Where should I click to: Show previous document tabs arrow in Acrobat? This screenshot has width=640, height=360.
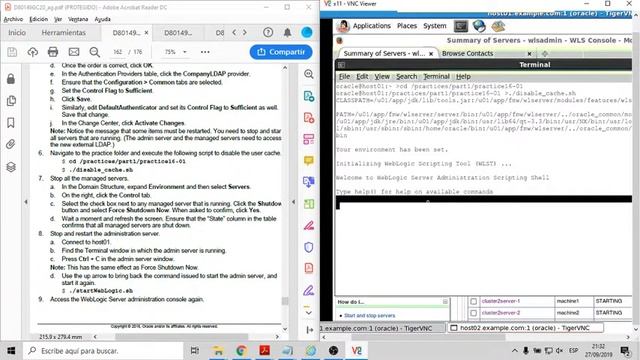[234, 32]
